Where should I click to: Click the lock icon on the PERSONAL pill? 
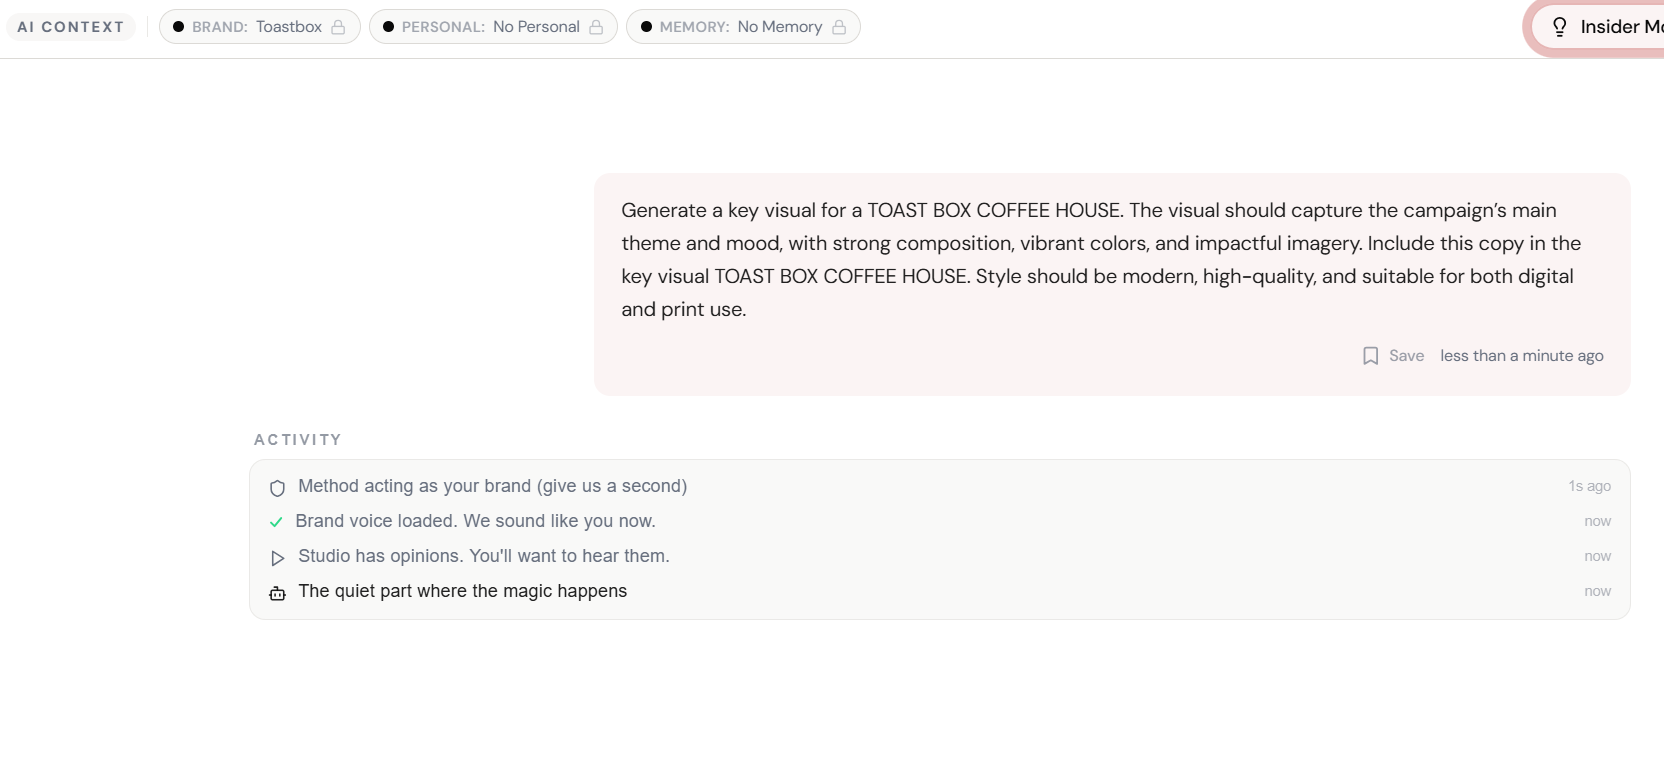[x=596, y=27]
